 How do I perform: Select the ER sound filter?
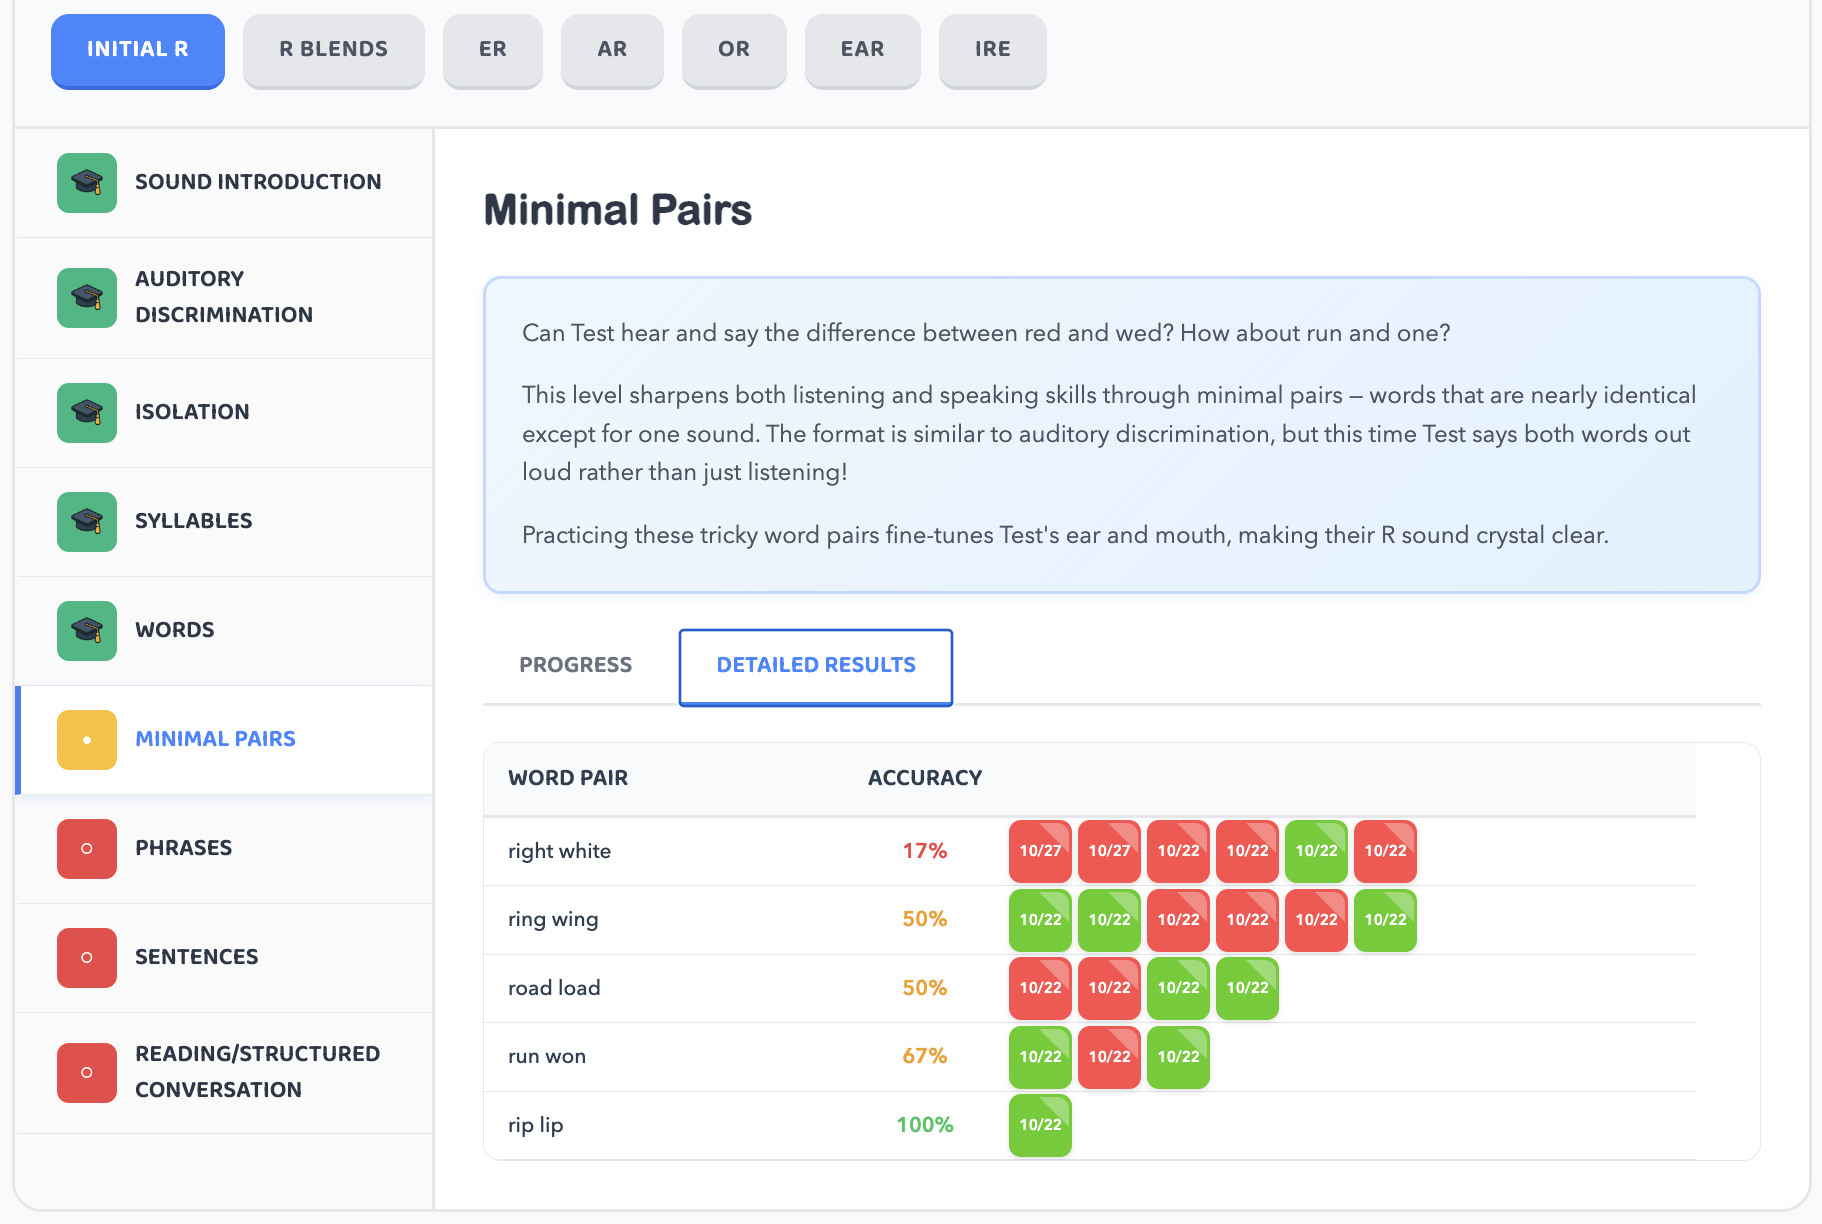[x=492, y=49]
